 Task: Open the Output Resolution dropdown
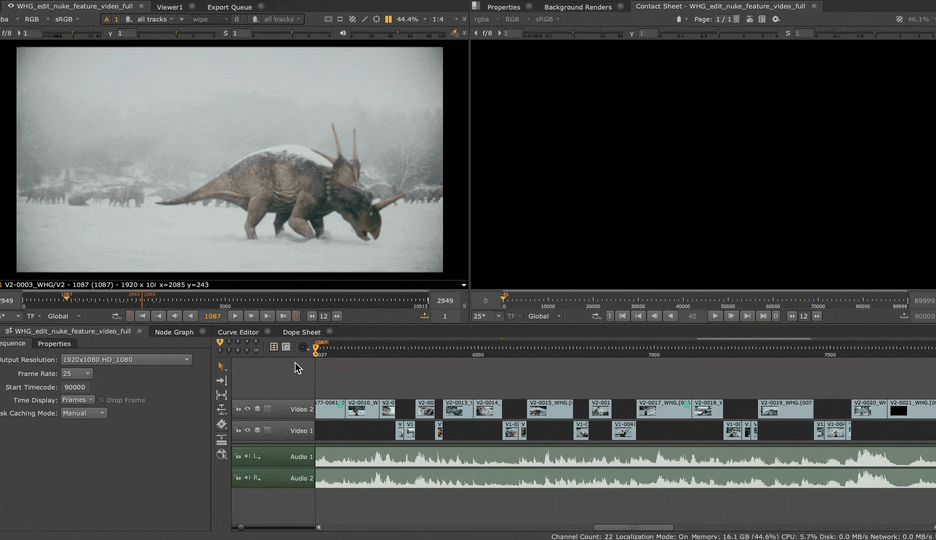(x=126, y=360)
